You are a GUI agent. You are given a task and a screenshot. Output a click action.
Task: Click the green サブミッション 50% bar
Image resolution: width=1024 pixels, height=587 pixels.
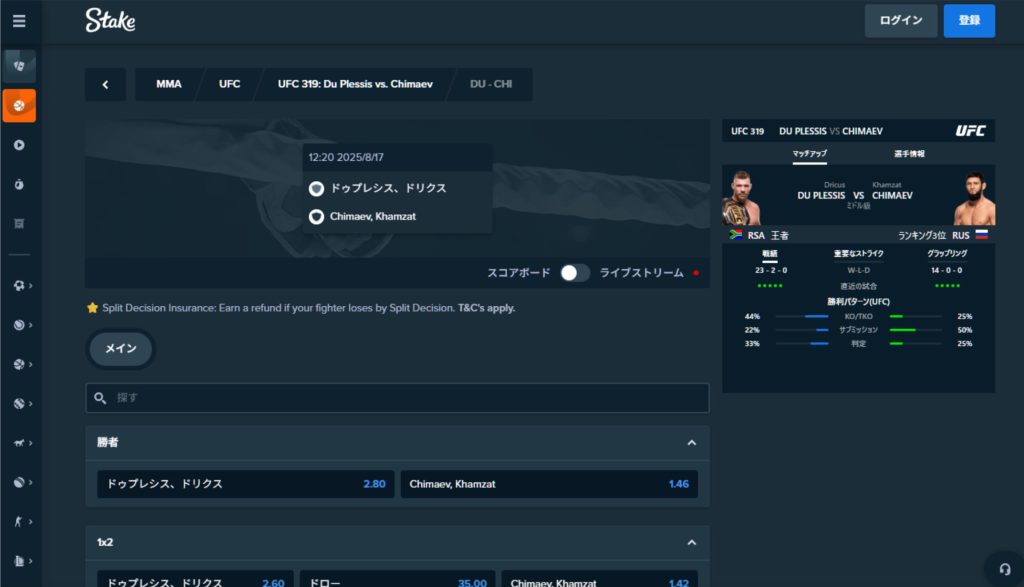[903, 330]
